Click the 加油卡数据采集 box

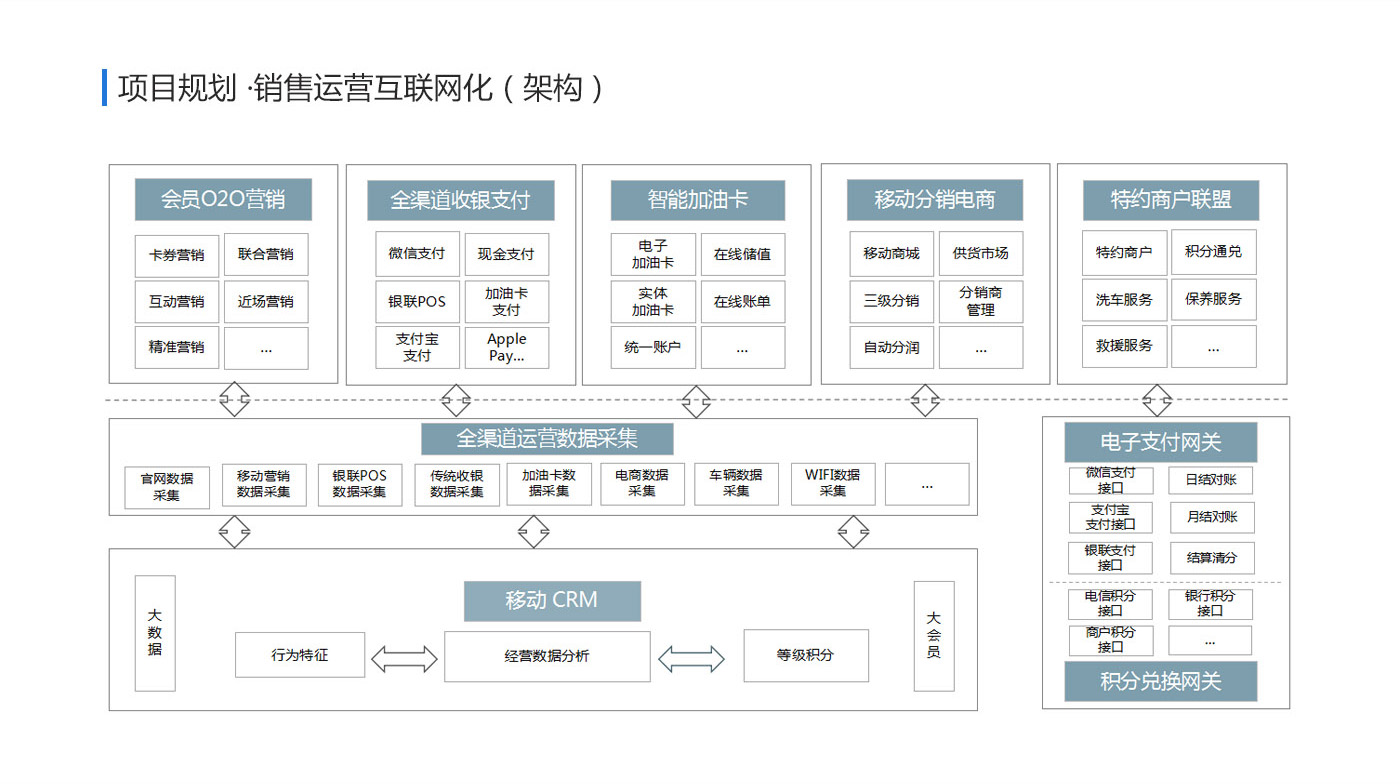pyautogui.click(x=549, y=484)
